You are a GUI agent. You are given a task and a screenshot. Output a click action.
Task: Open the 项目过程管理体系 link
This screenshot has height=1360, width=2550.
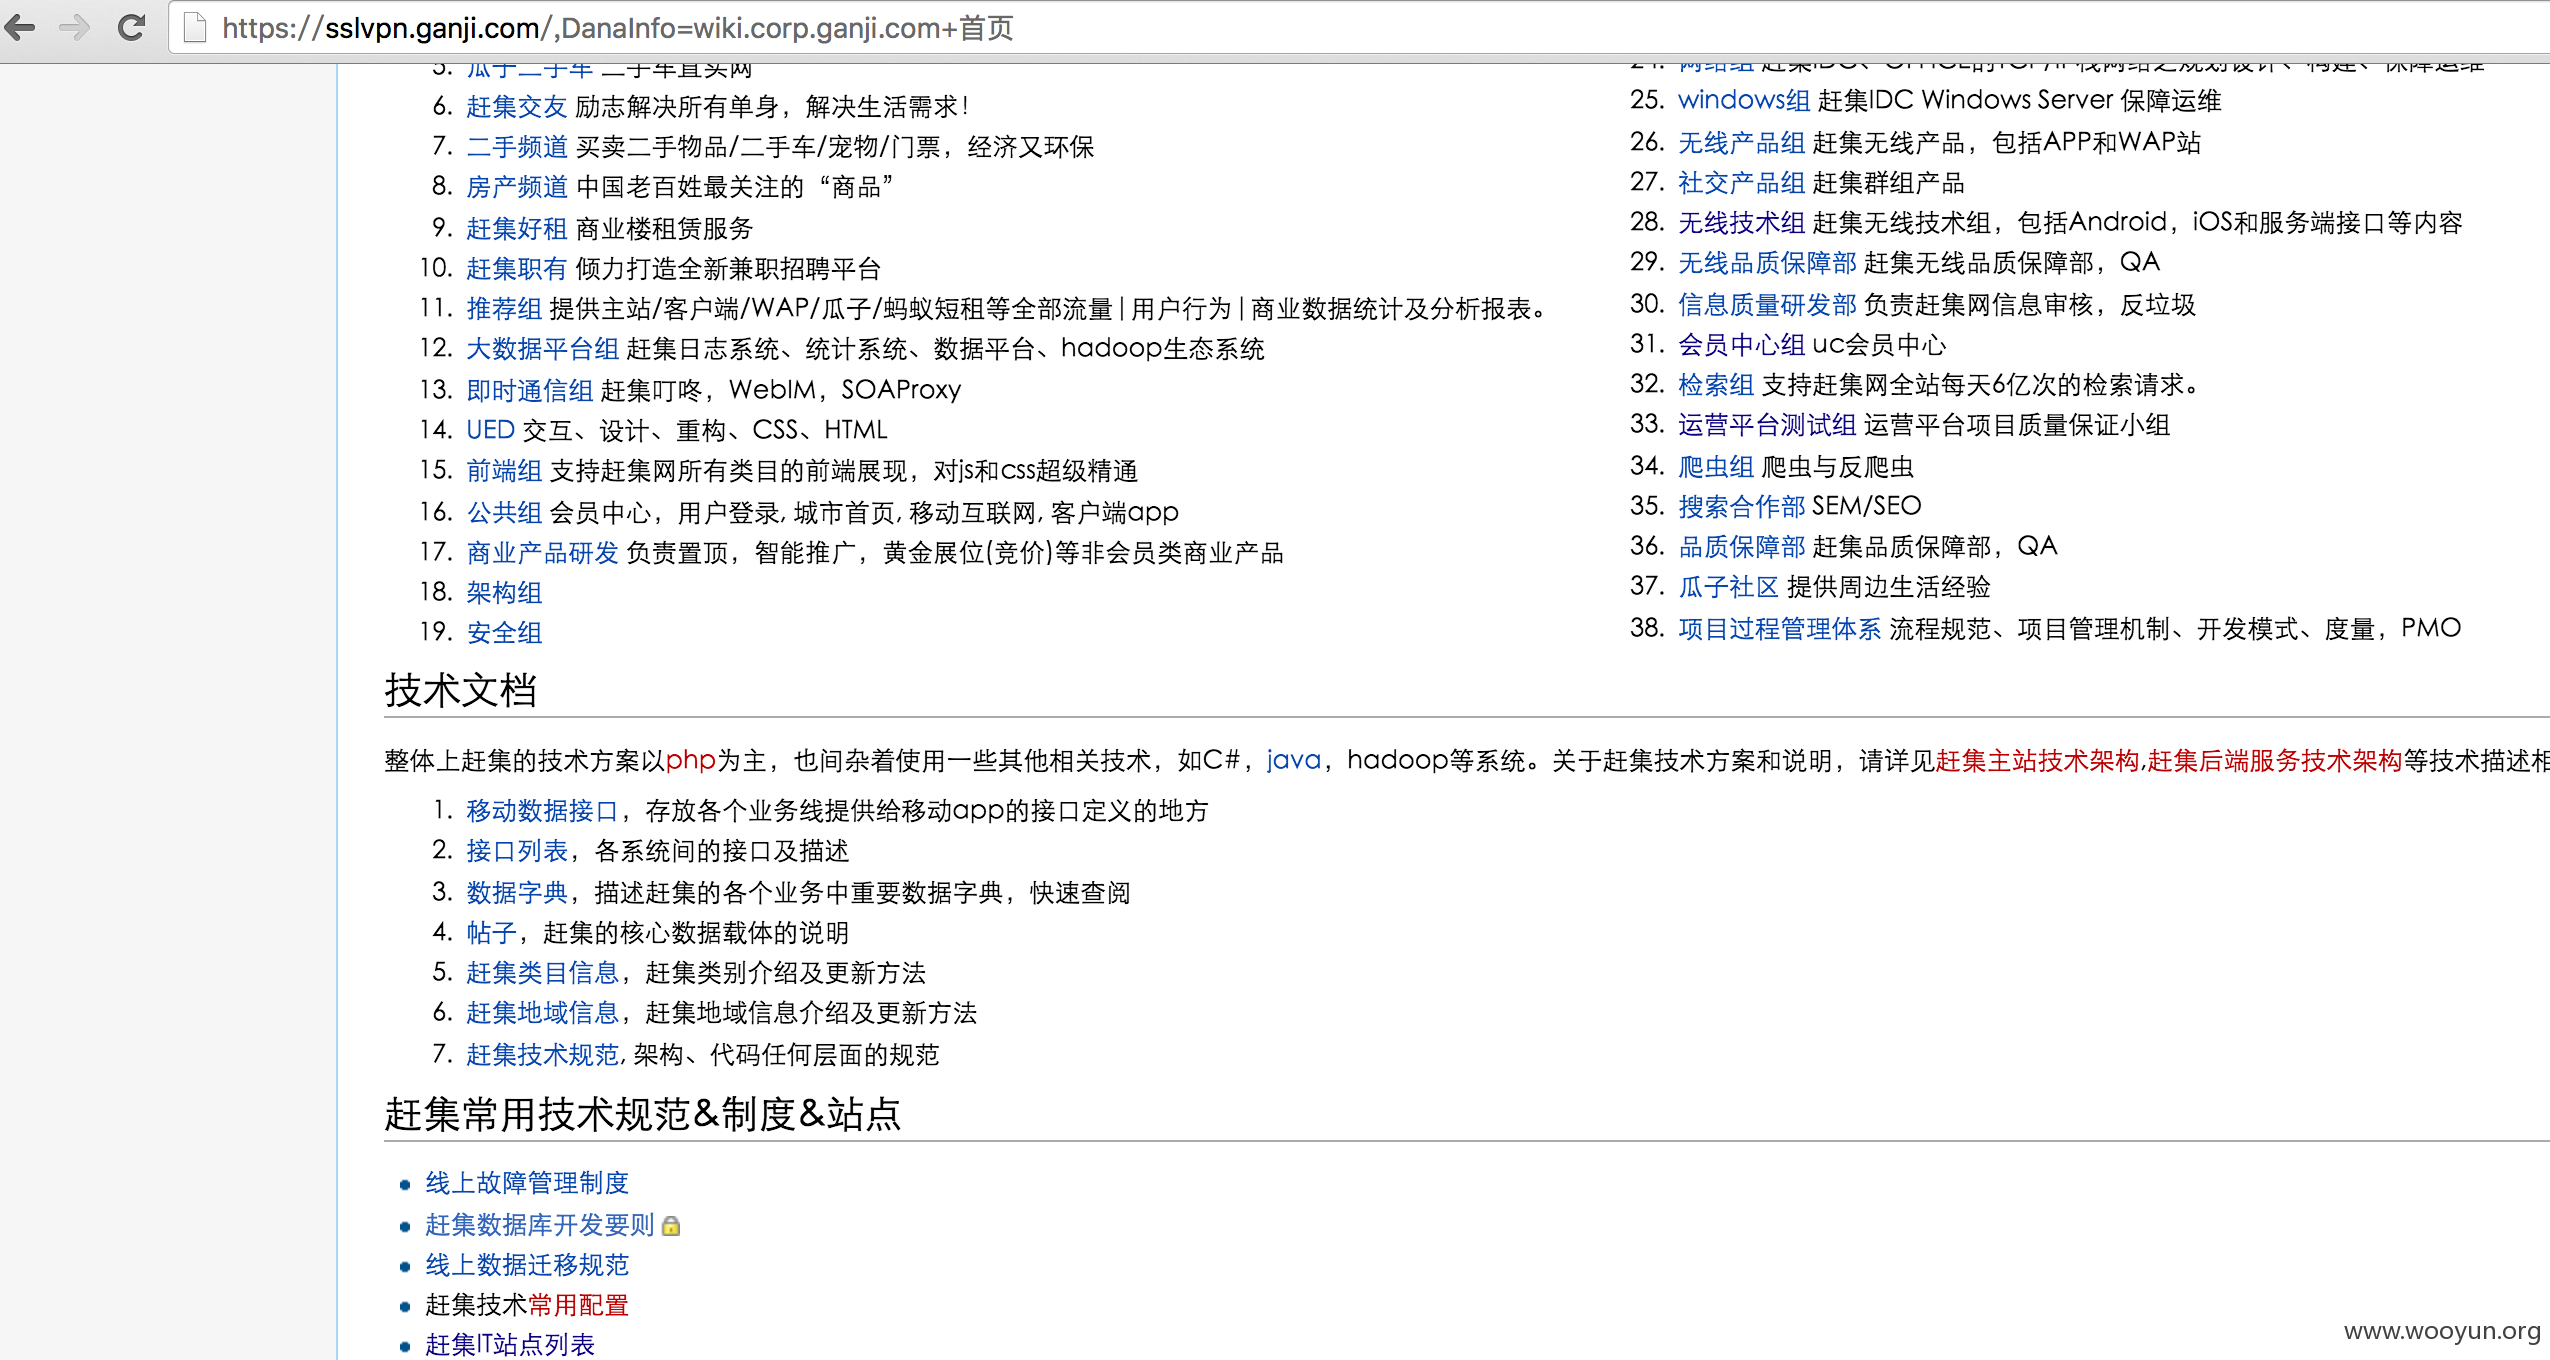(x=1779, y=628)
